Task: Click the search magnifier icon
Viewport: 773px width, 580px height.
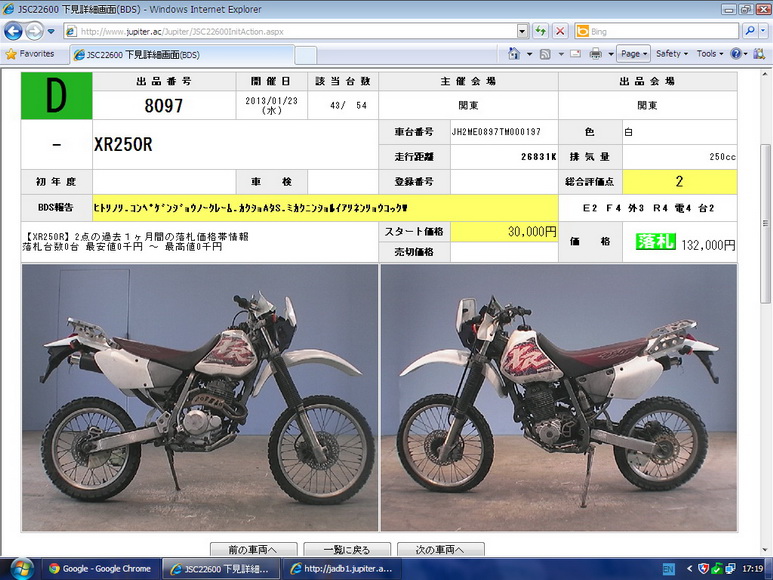Action: pyautogui.click(x=750, y=31)
